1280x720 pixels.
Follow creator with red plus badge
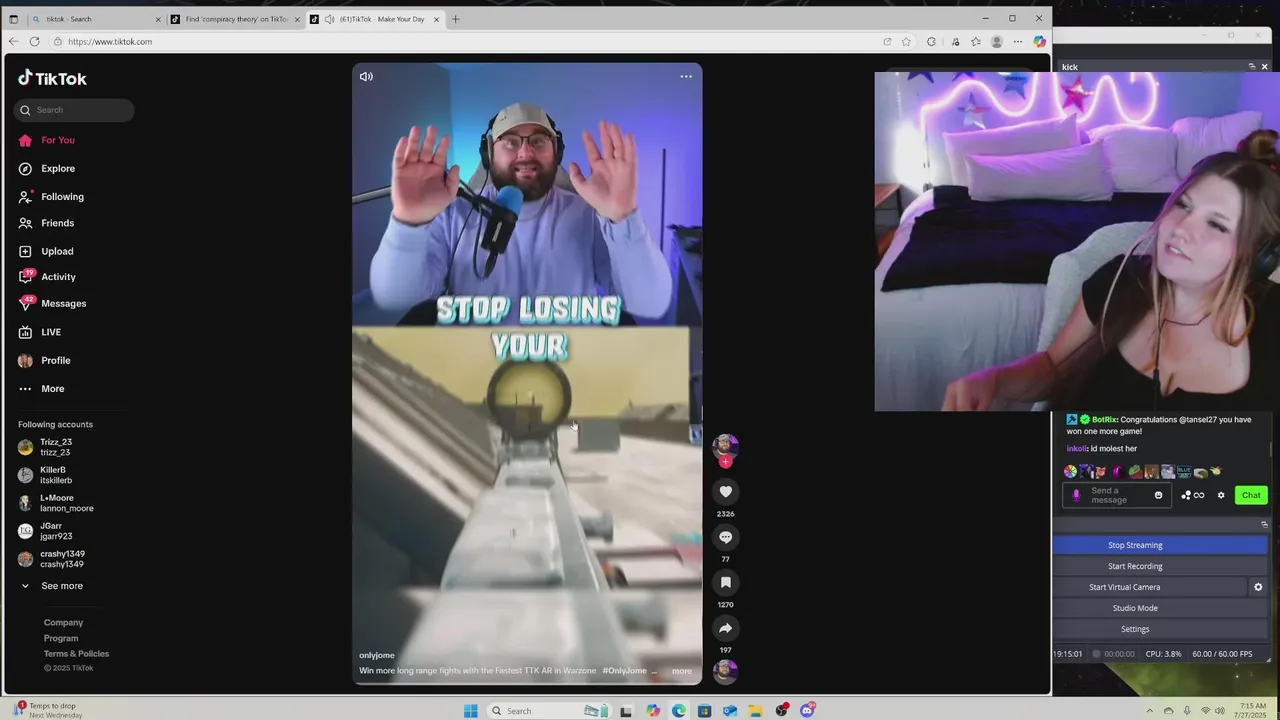[726, 462]
